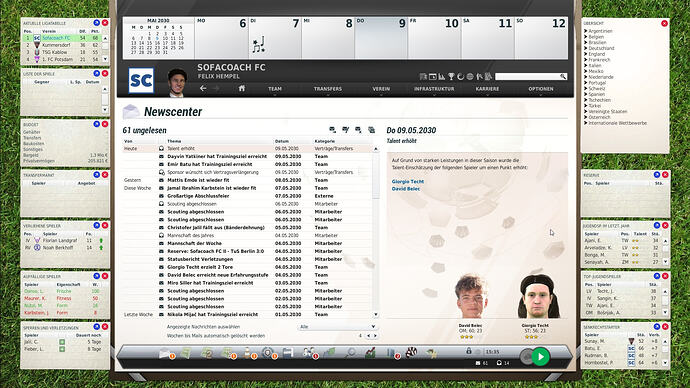690x388 pixels.
Task: Open the magnifying glass scouting icon
Action: [x=350, y=352]
